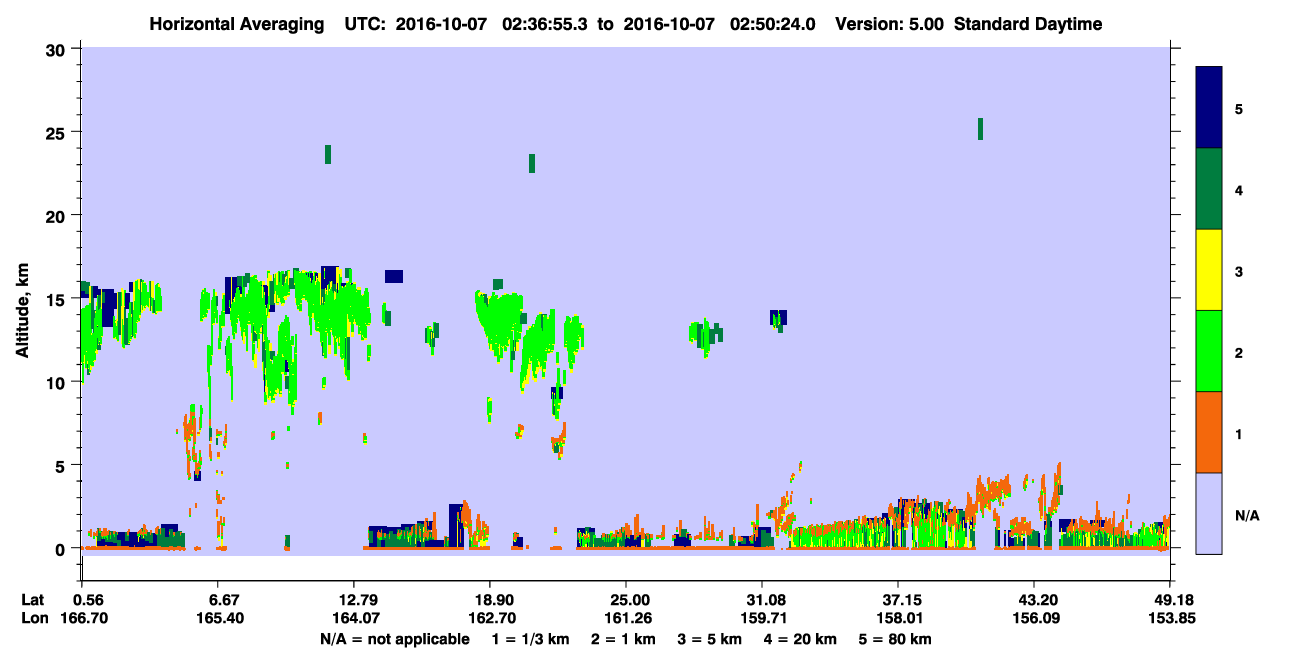Screen dimensions: 1300x667
Task: Click the end time '02:50:24.0'
Action: (x=775, y=24)
